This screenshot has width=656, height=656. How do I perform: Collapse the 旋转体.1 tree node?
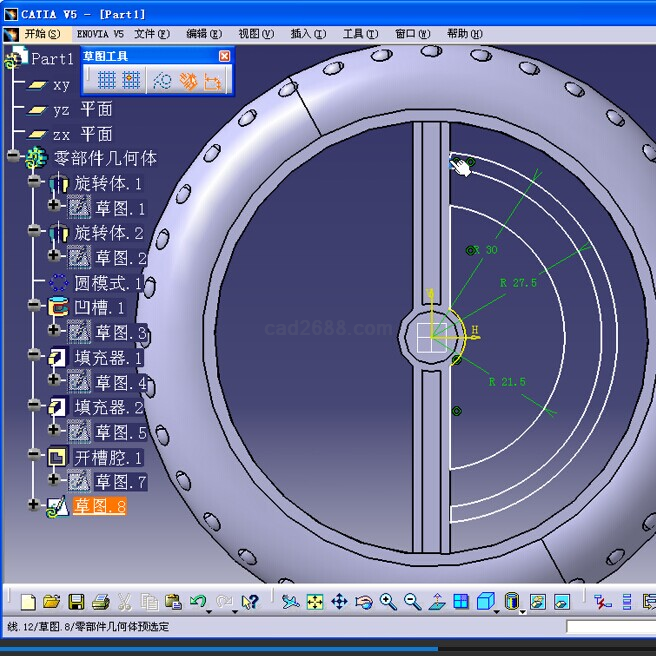35,183
